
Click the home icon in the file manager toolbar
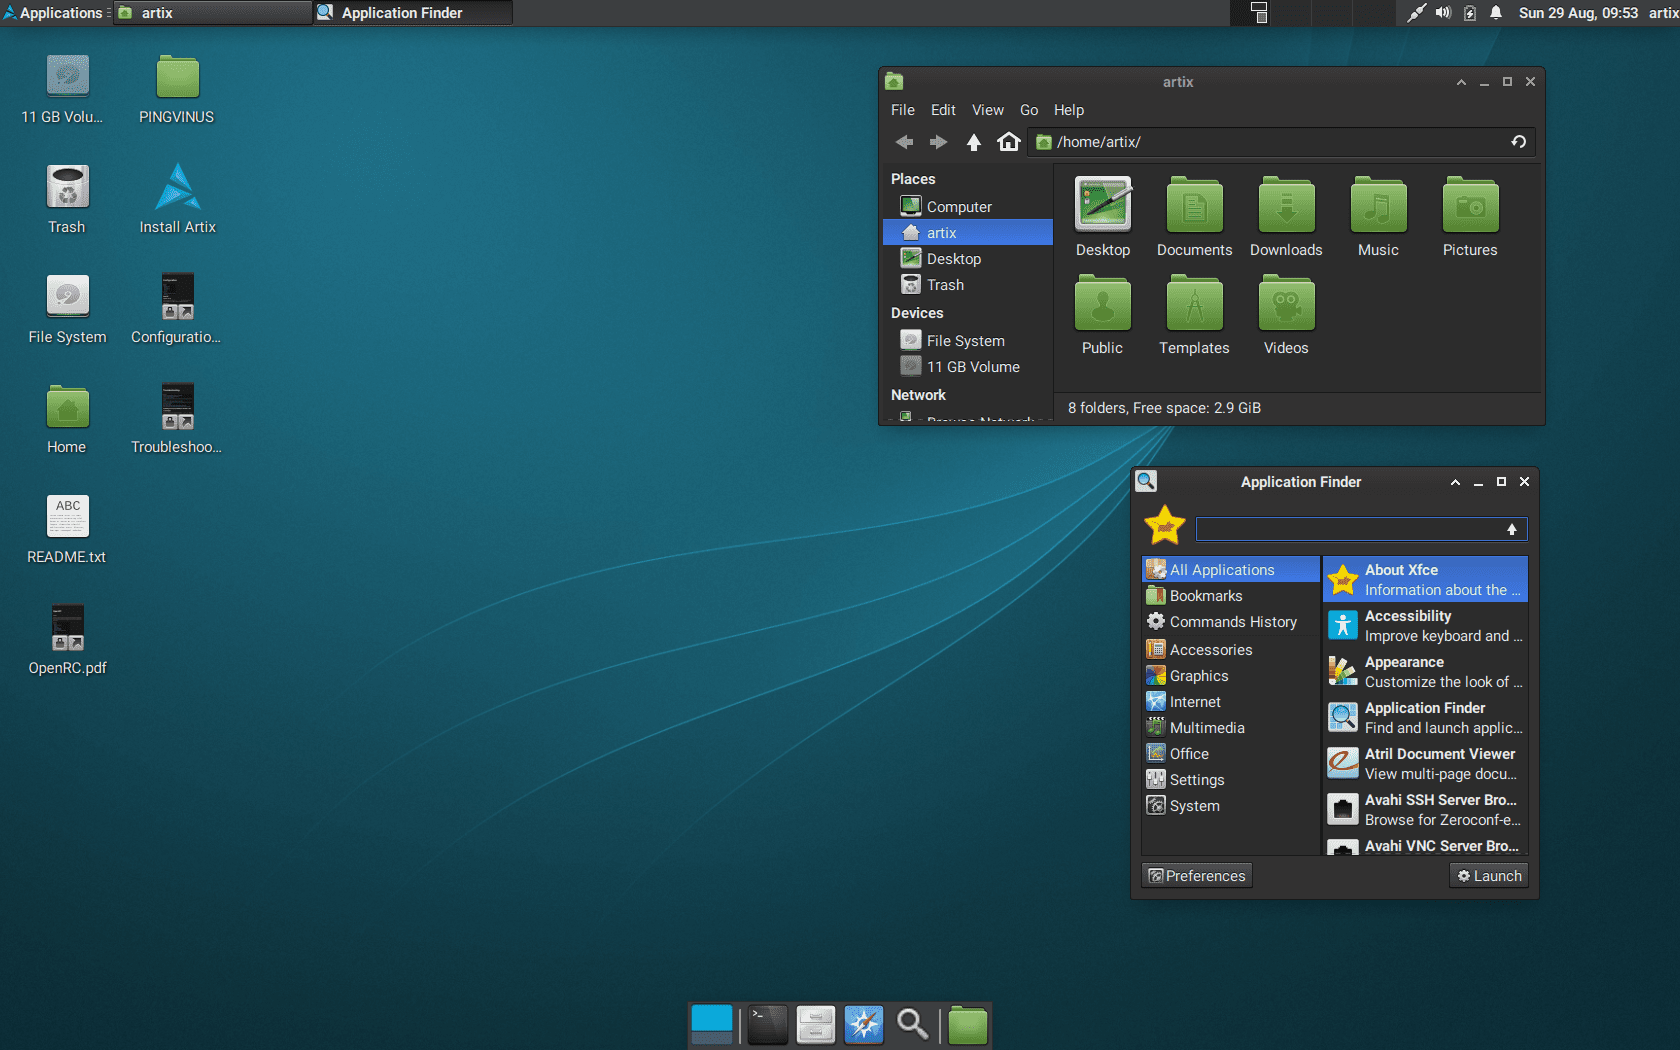click(x=1009, y=142)
